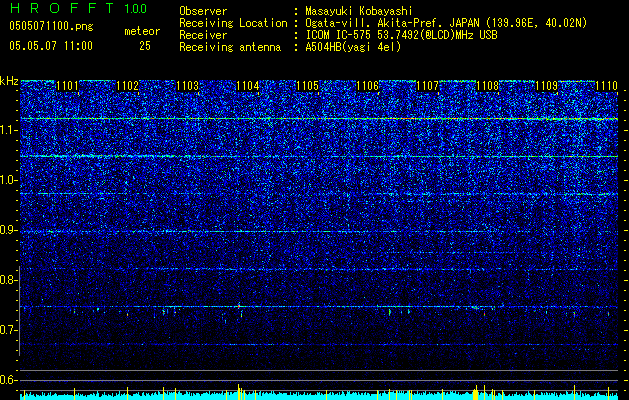629x400 pixels.
Task: Click the date stamp 05.05.07 11:00
Action: (x=51, y=46)
